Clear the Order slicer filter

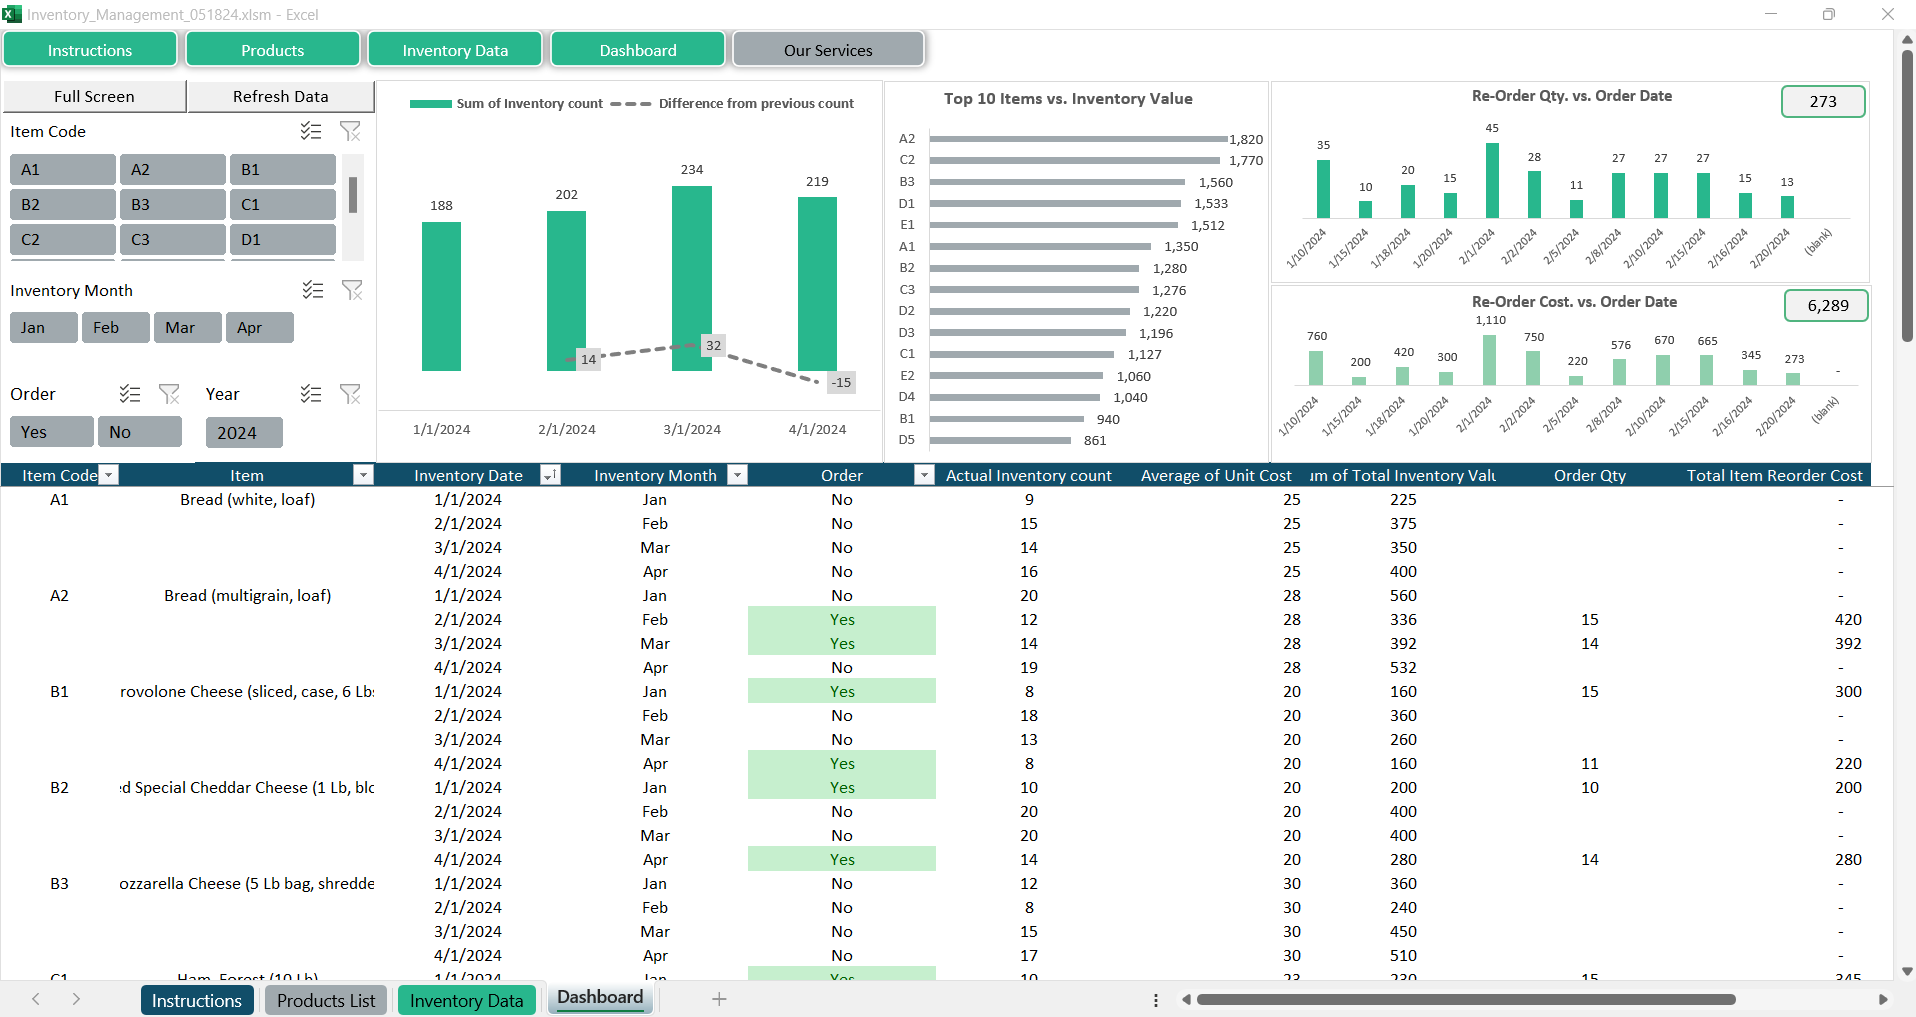click(x=169, y=394)
